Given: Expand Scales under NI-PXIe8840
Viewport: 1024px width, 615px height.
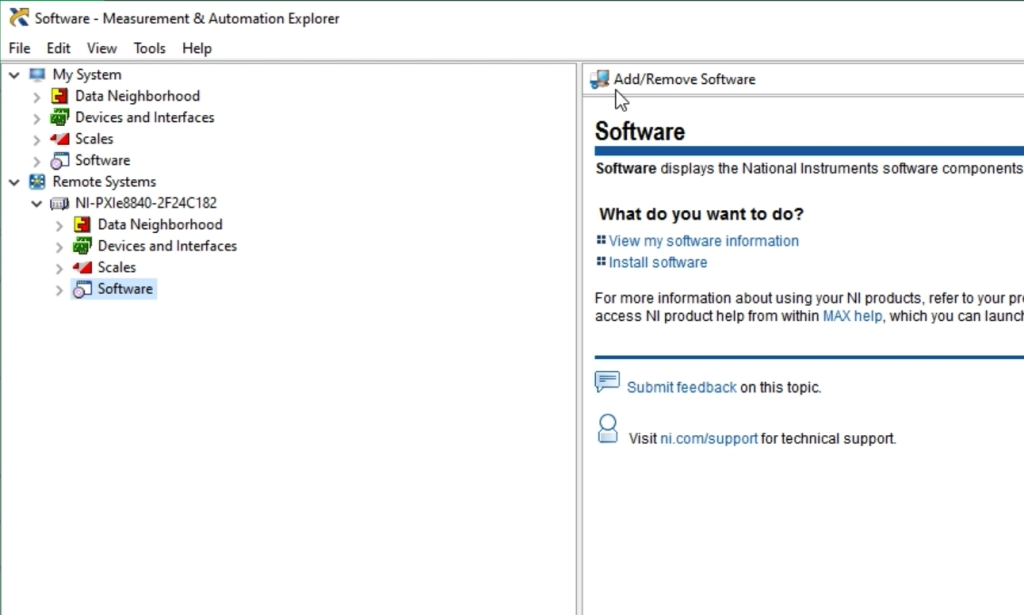Looking at the screenshot, I should (x=59, y=268).
